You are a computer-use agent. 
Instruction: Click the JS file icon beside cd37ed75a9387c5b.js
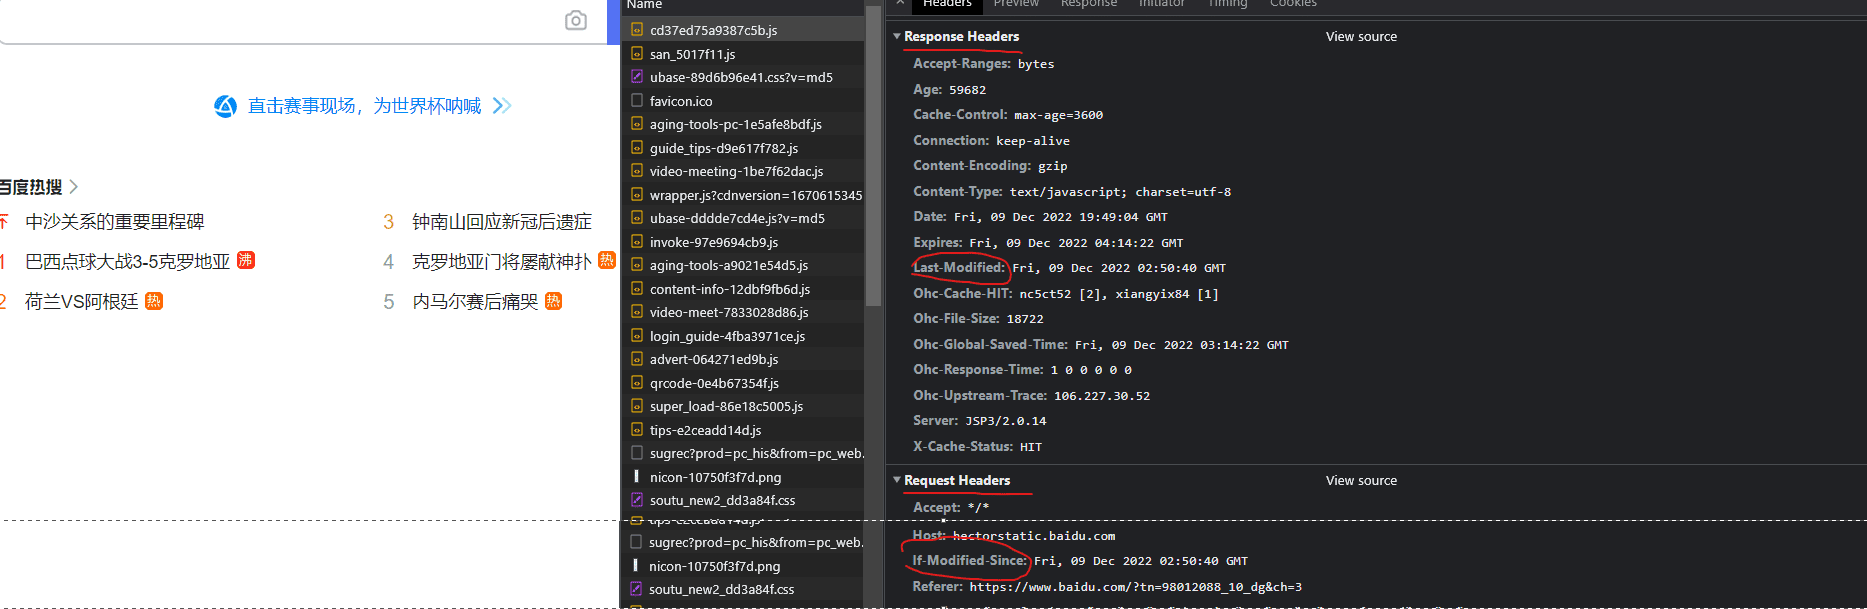click(x=637, y=30)
